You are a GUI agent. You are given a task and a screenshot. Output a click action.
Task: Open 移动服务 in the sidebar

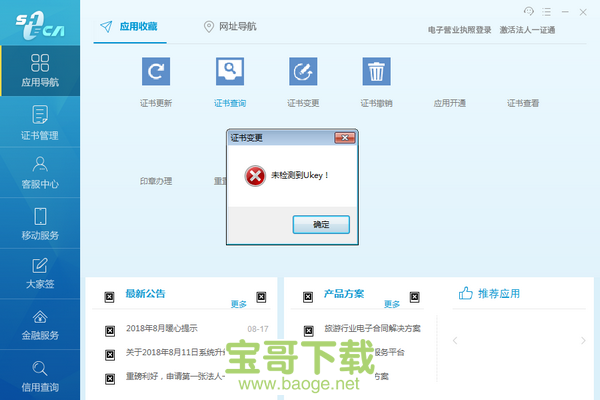[40, 223]
